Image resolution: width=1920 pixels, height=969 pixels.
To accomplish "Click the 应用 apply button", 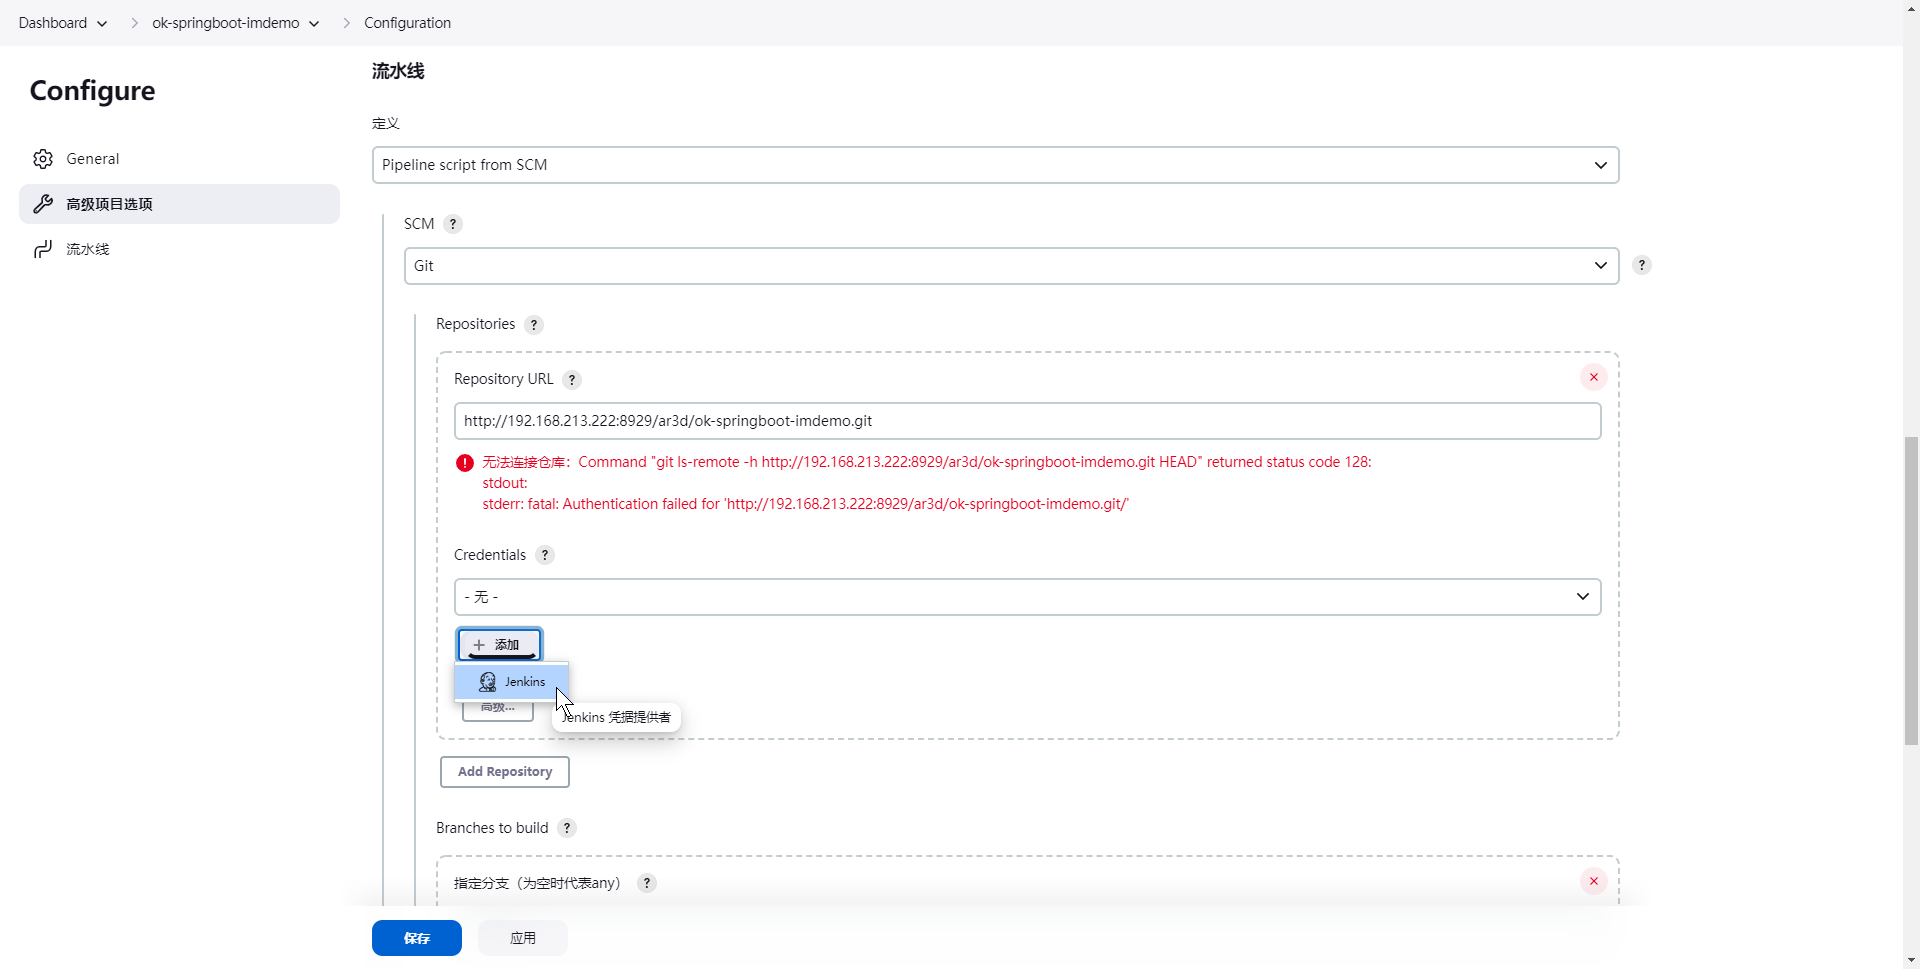I will pyautogui.click(x=522, y=938).
